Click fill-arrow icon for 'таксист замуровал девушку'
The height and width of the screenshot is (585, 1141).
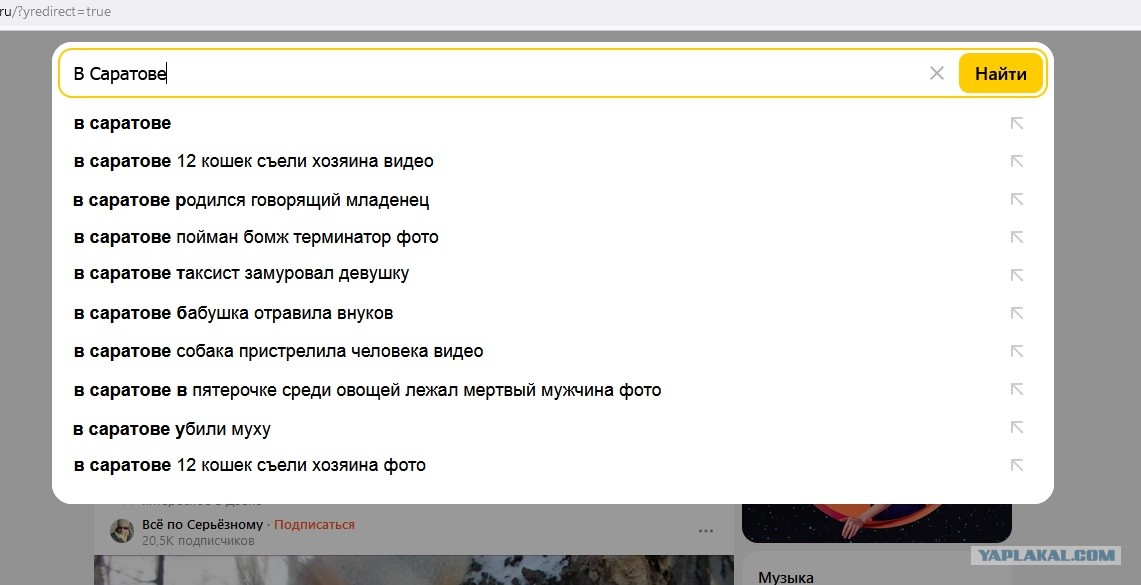coord(1017,275)
